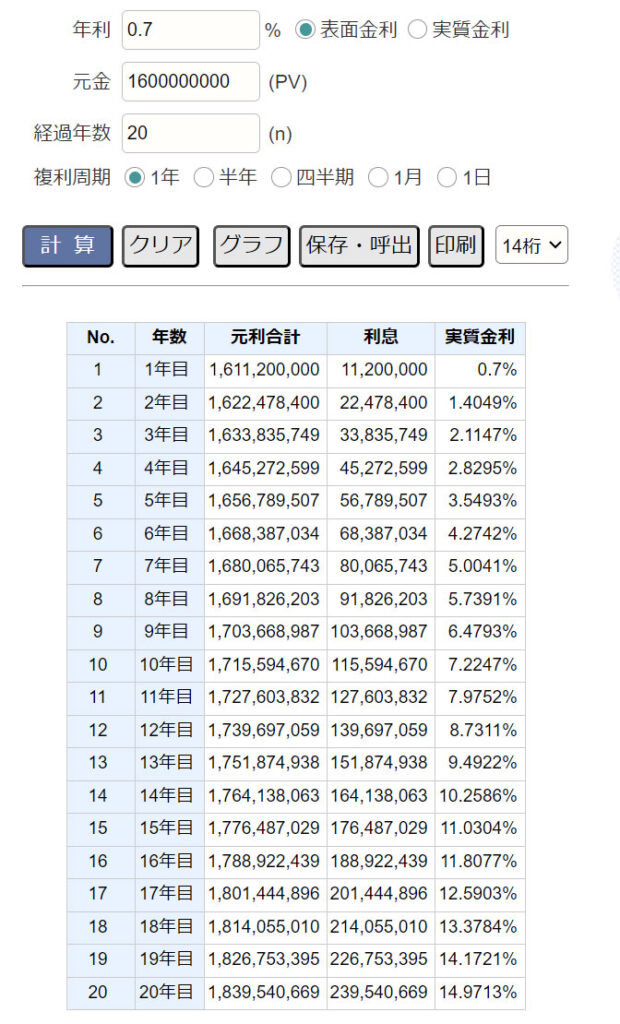Image resolution: width=620 pixels, height=1024 pixels.
Task: Click the 元利合計 column header
Action: pos(265,338)
